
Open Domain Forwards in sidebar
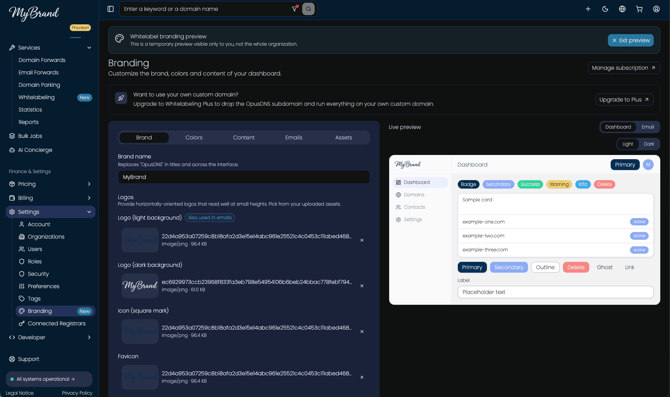(42, 60)
